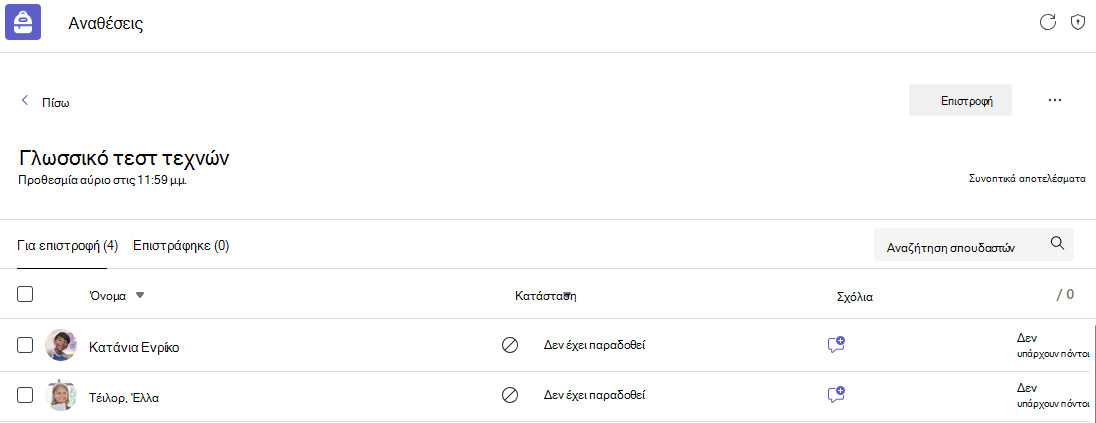Open the Συνοπτικά αποτελέσματα link

pyautogui.click(x=1027, y=178)
